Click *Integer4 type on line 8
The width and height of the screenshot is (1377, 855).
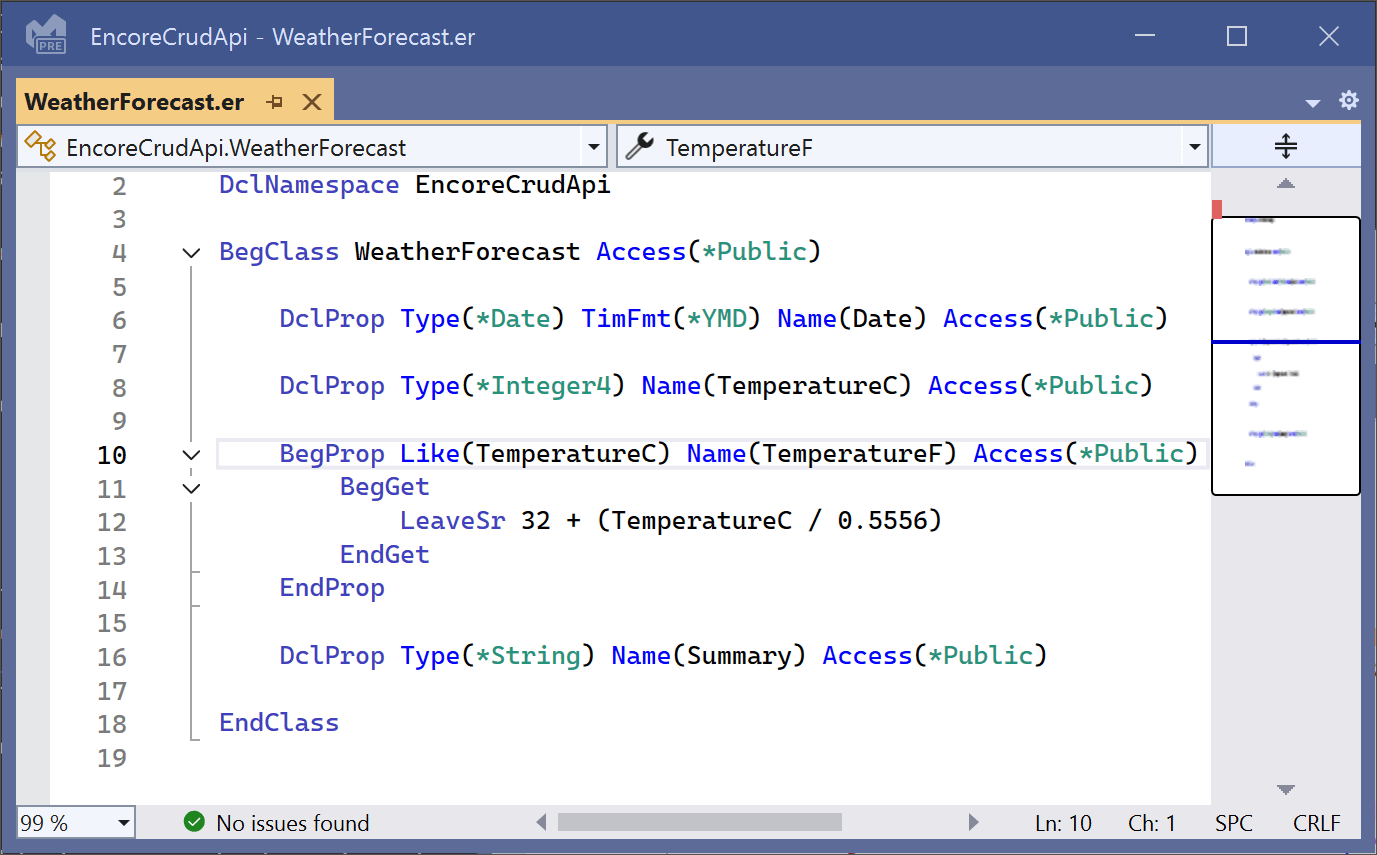(x=542, y=386)
